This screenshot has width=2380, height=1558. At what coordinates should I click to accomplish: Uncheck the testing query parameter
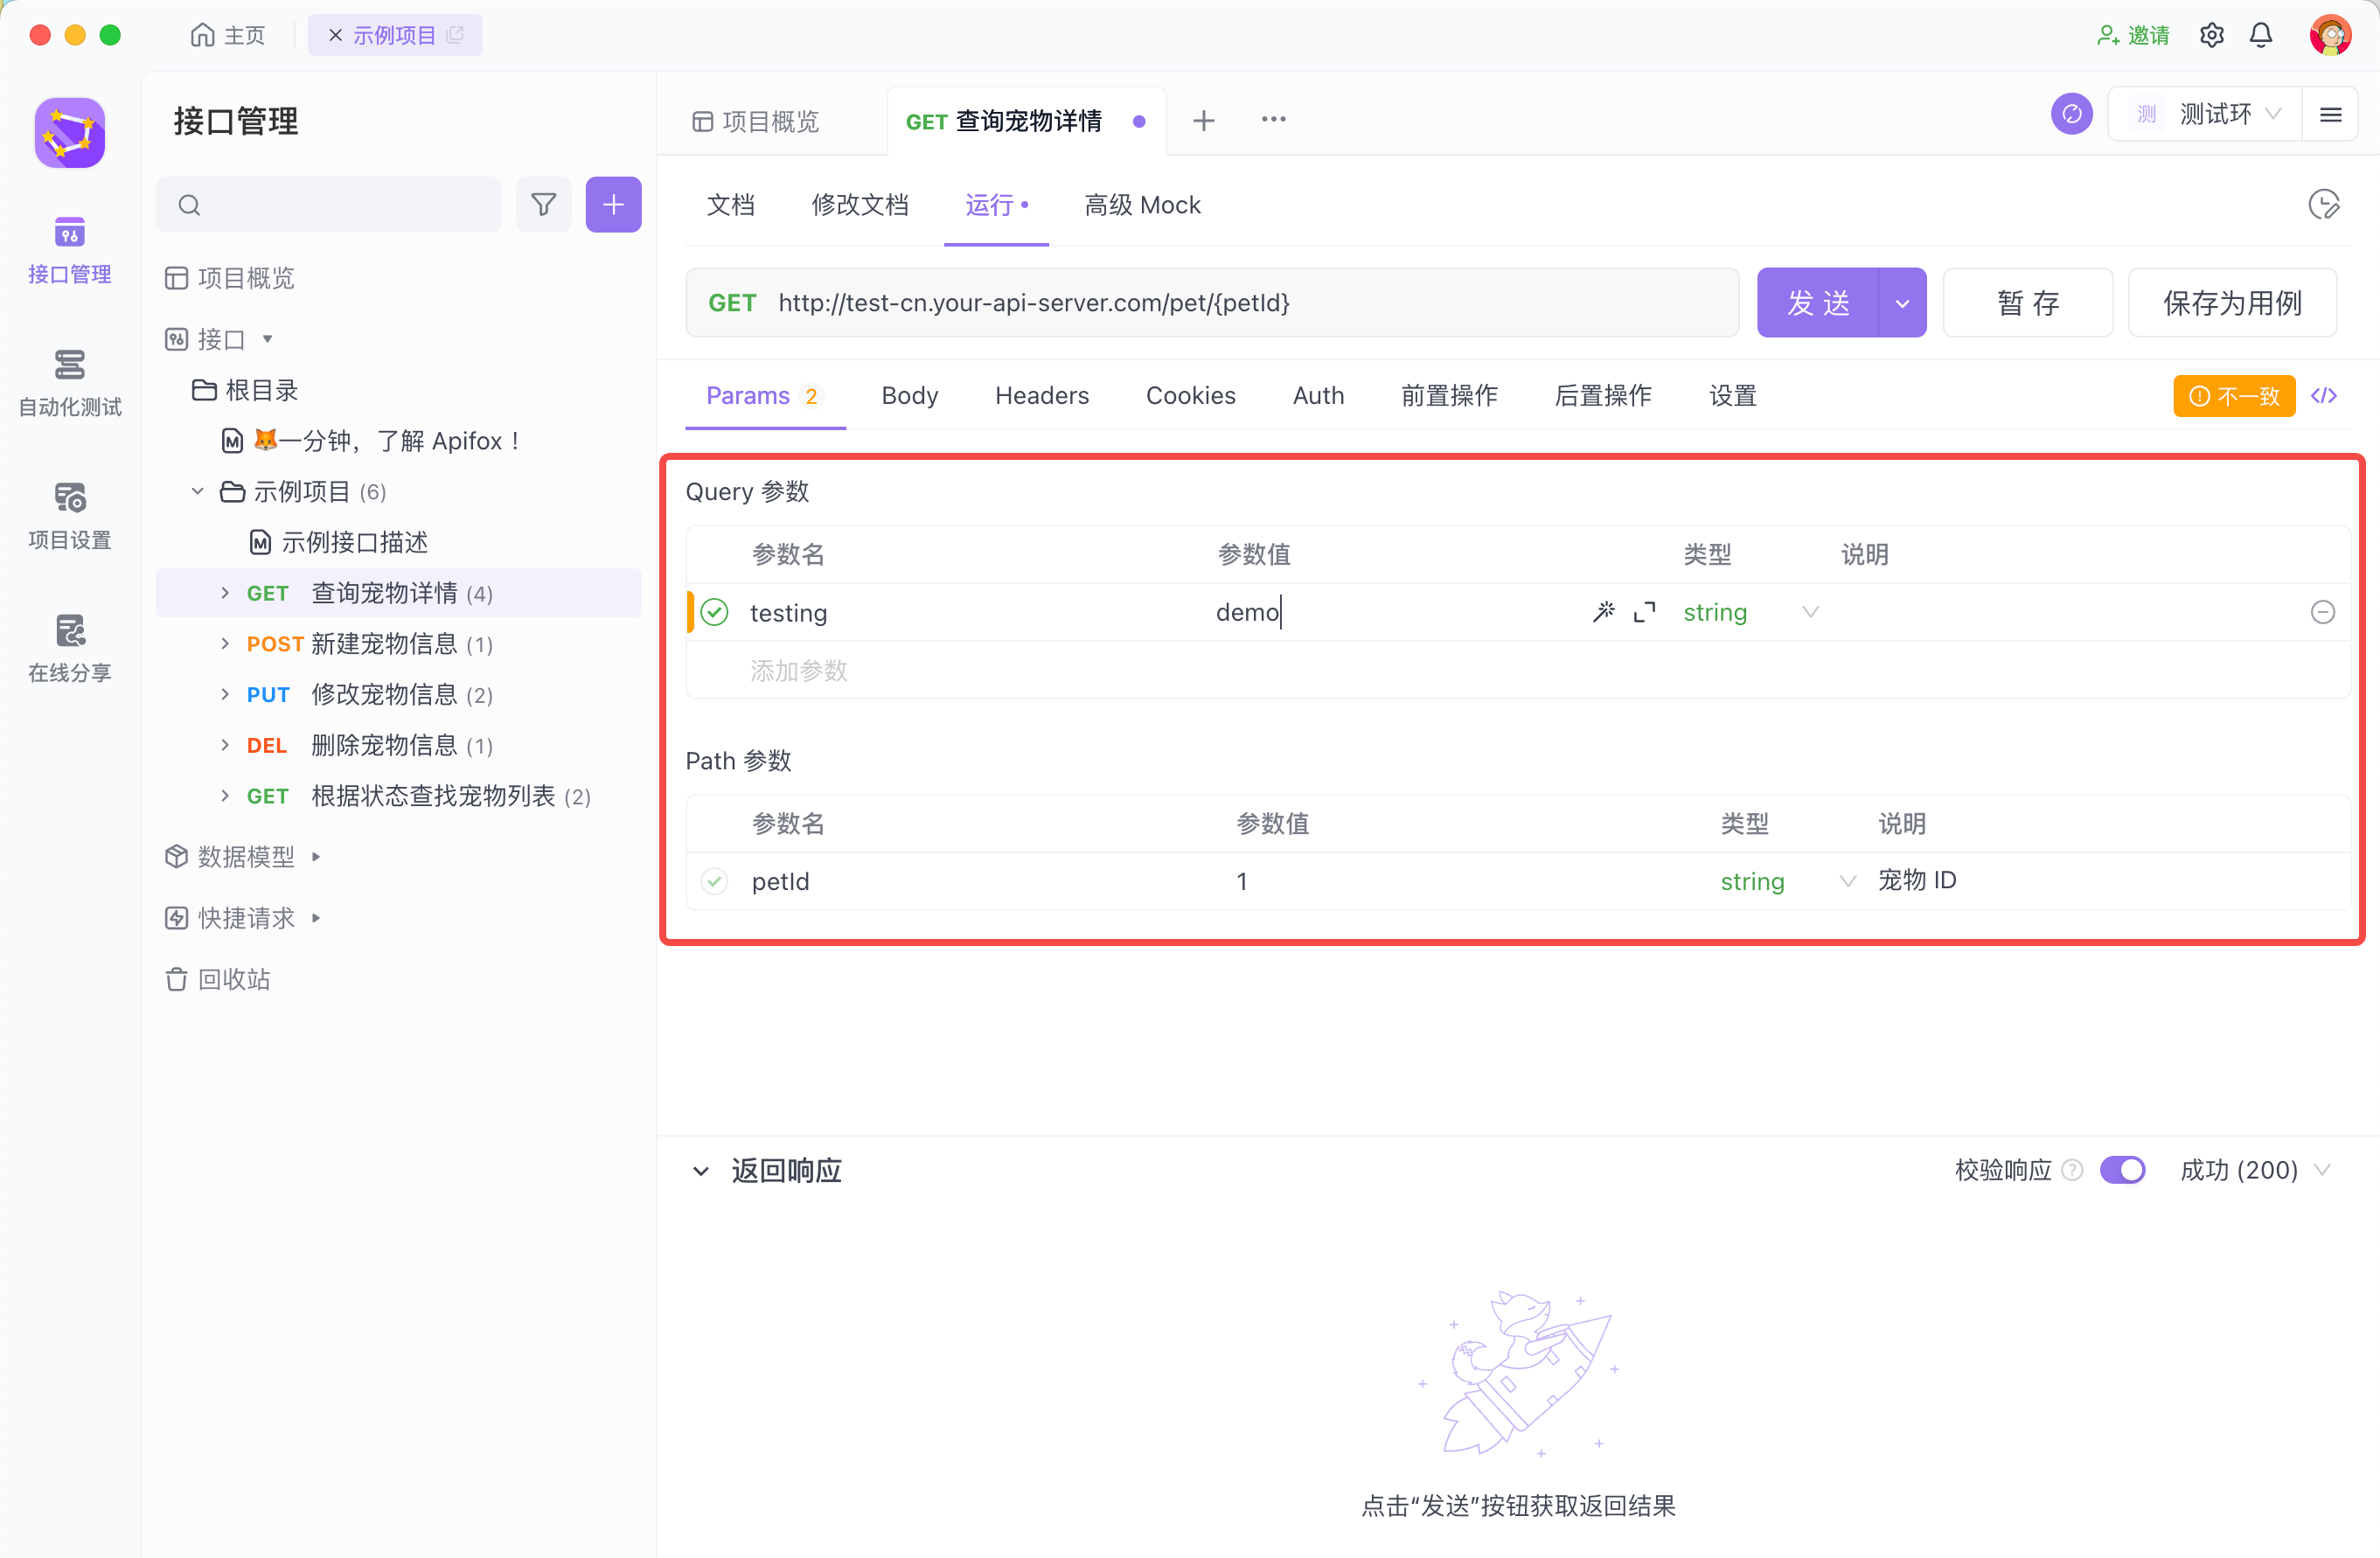pos(714,612)
